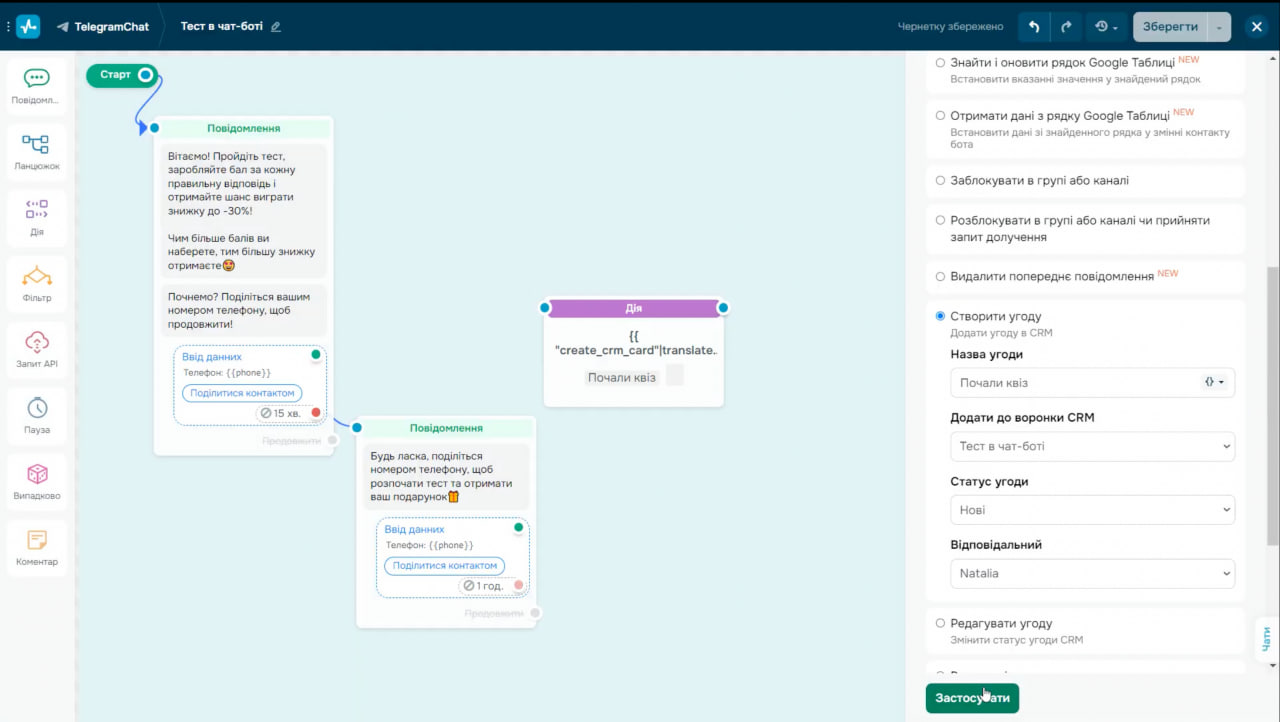Click the Продовжити output dot of the first block
1280x722 pixels.
[x=333, y=440]
